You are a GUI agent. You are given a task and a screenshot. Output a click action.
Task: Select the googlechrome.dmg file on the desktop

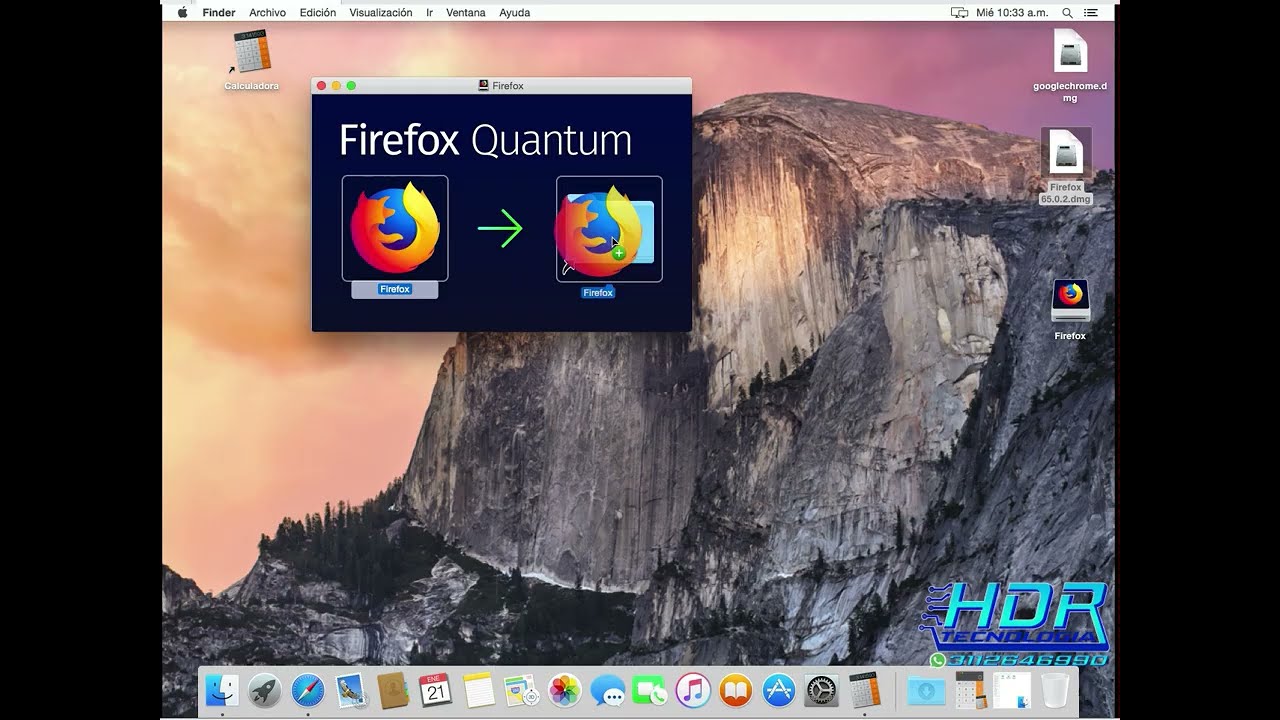[1070, 52]
